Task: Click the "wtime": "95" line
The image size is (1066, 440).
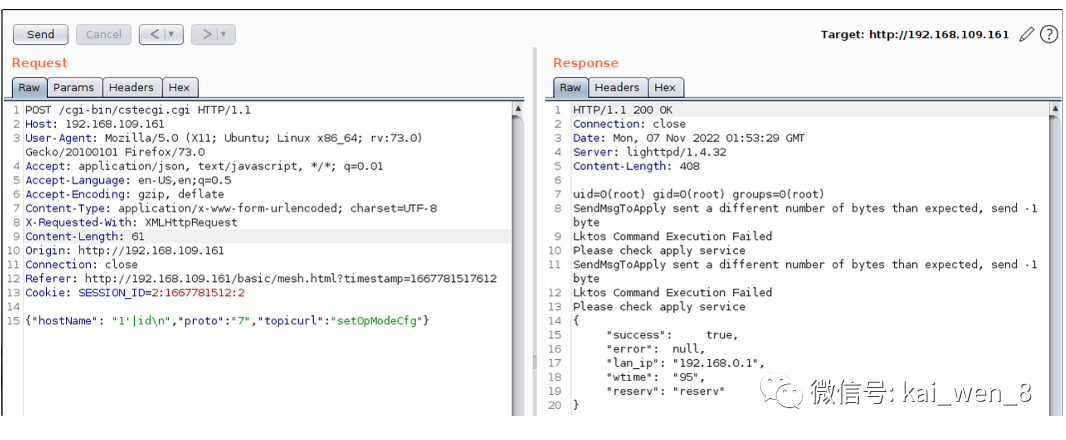Action: 655,377
